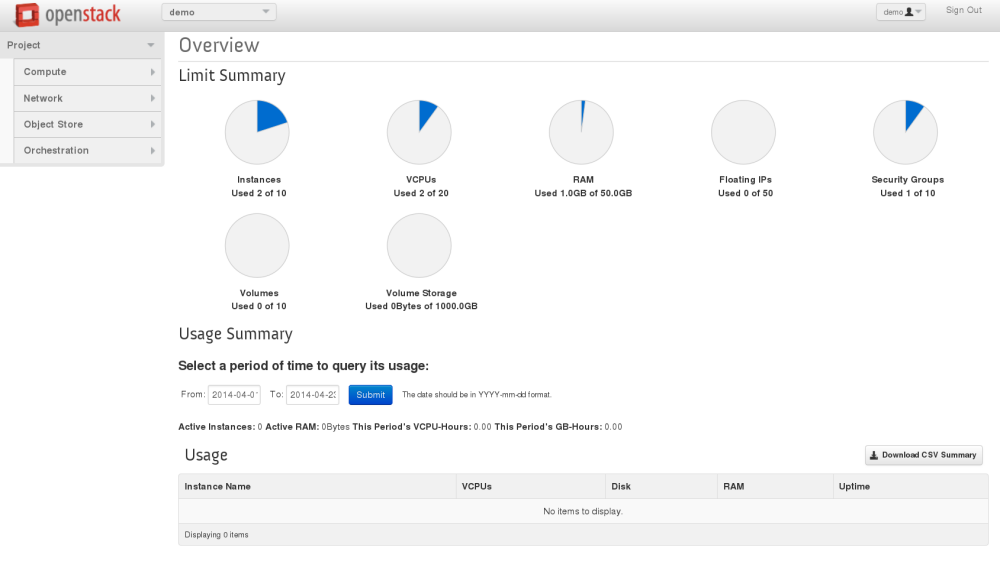Collapse the Project sidebar panel
This screenshot has width=1000, height=564.
[81, 45]
